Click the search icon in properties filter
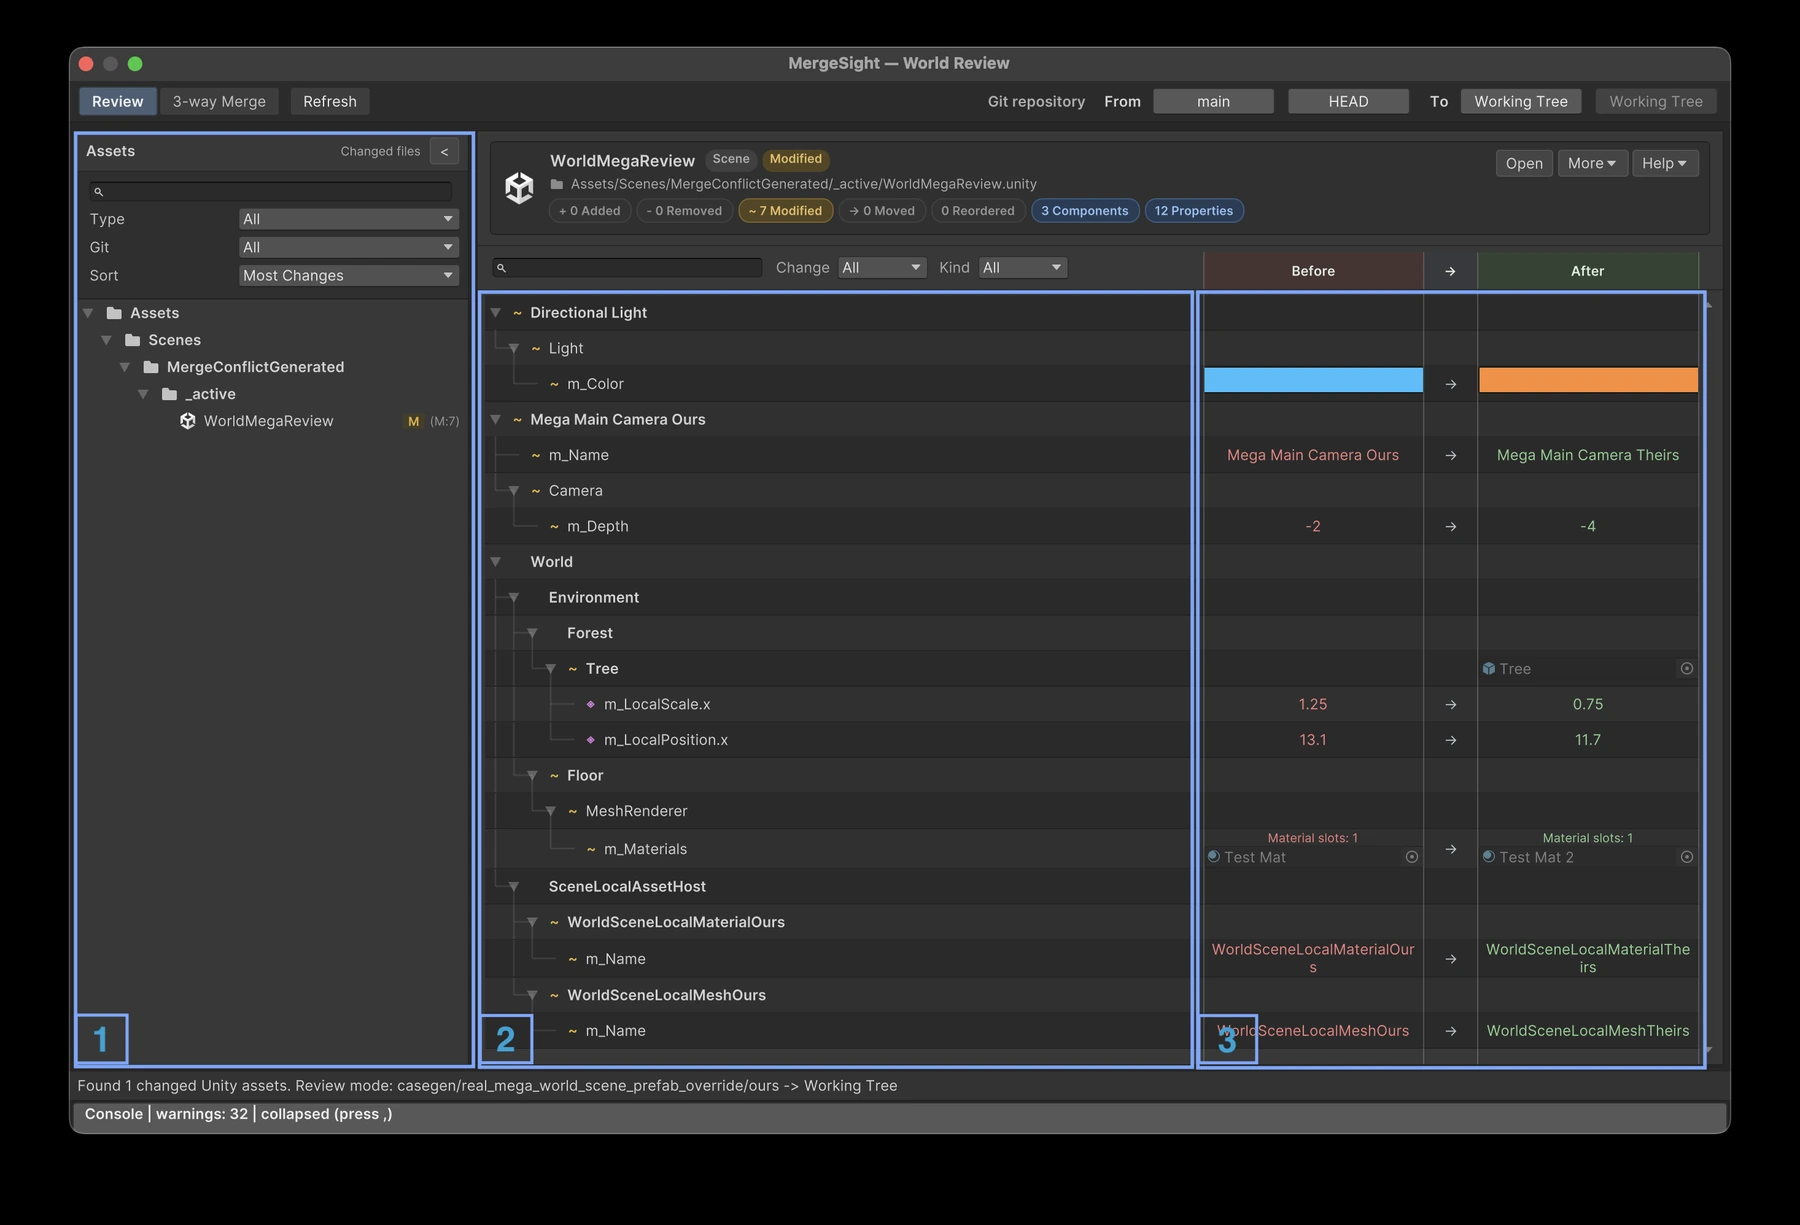Screen dimensions: 1800x1225 (502, 268)
